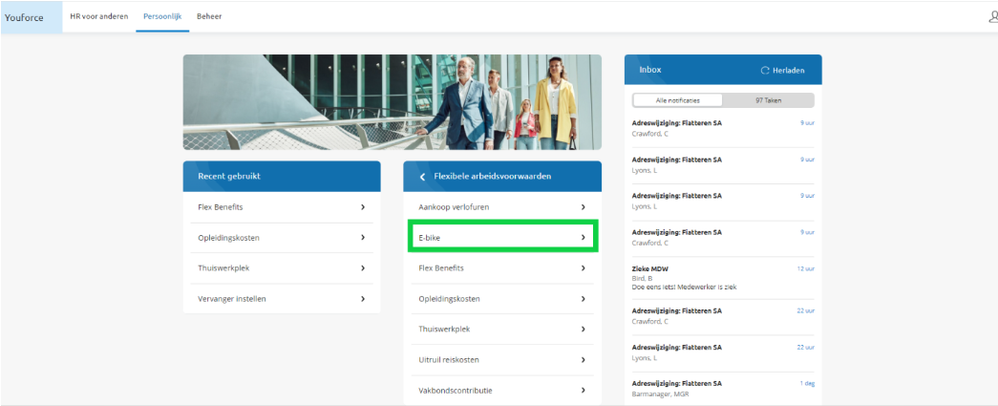Click the 1 dag timestamp on the last notification

[x=807, y=383]
